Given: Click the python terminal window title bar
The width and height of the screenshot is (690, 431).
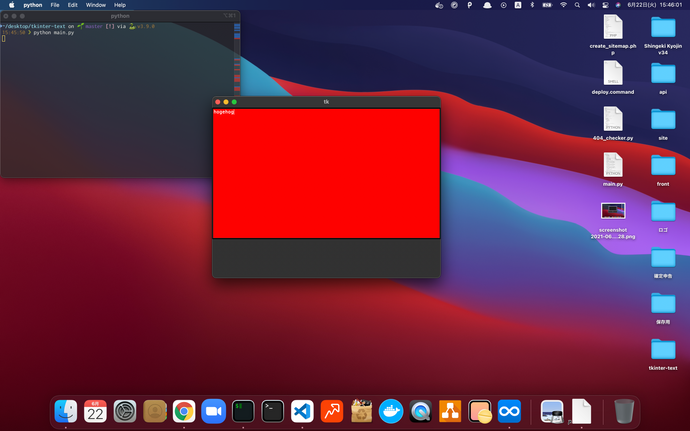Looking at the screenshot, I should tap(120, 16).
